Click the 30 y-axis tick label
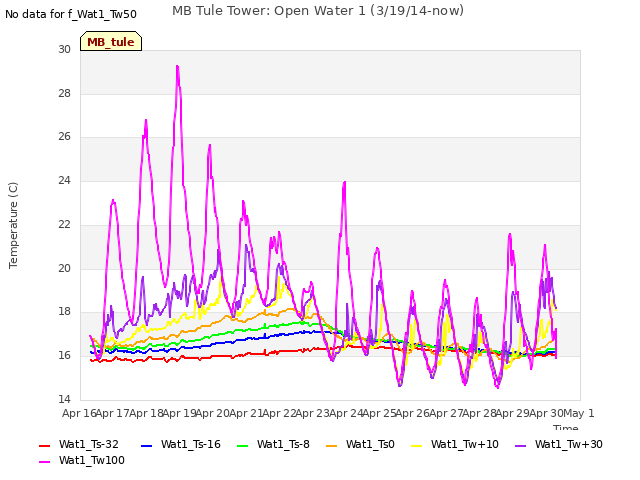The height and width of the screenshot is (480, 640). click(64, 49)
